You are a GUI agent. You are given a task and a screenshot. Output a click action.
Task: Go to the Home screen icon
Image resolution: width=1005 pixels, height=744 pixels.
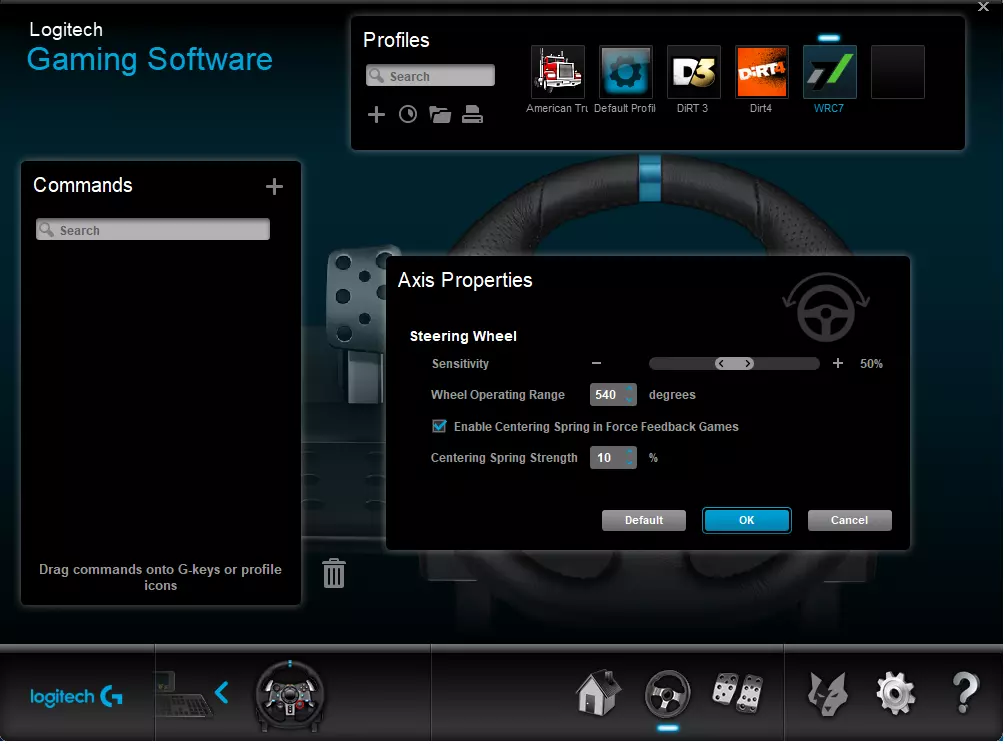(x=598, y=692)
